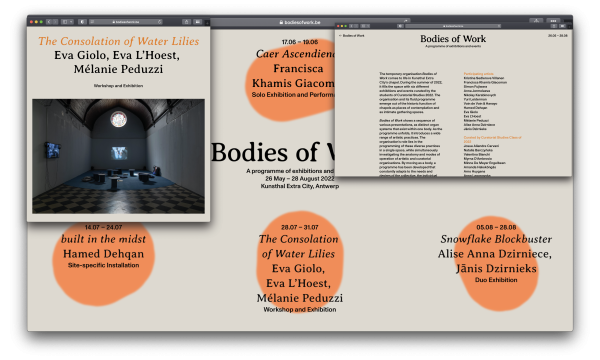The image size is (600, 360).
Task: Reload the page in the Water Lilies window
Action: 160,22
